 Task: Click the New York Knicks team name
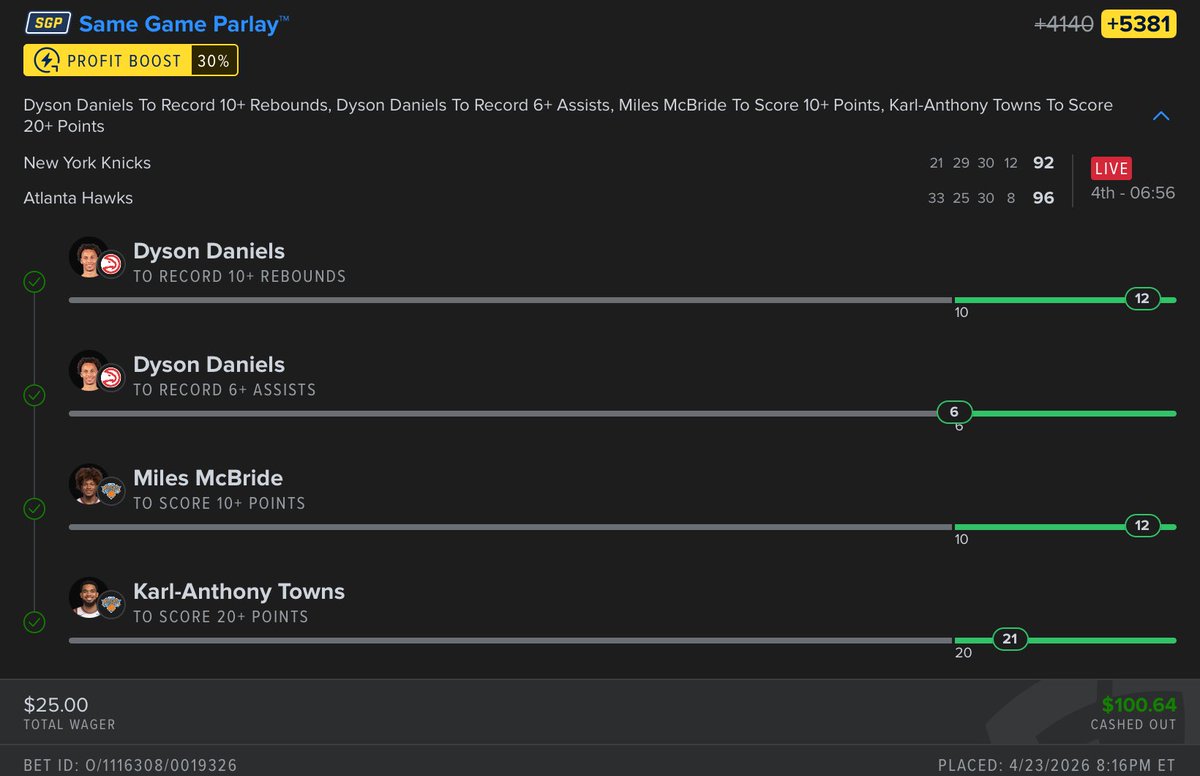click(x=87, y=163)
